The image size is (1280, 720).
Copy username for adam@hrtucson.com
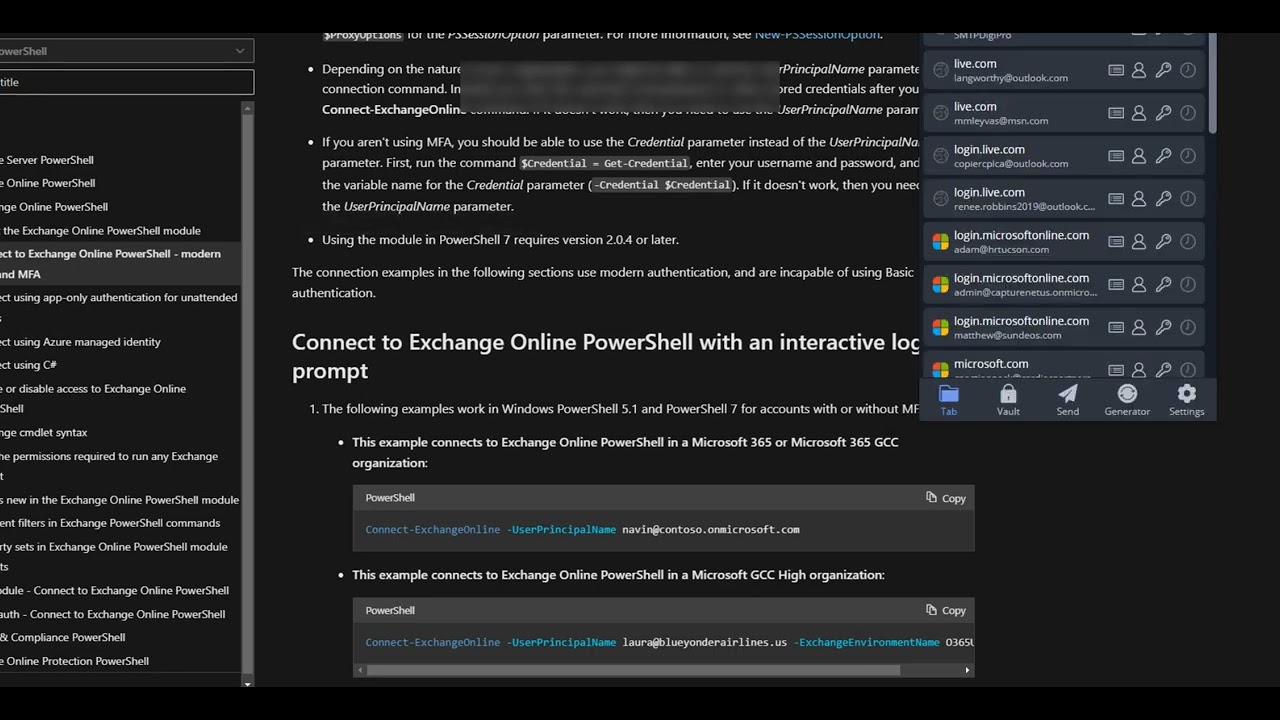(x=1139, y=242)
